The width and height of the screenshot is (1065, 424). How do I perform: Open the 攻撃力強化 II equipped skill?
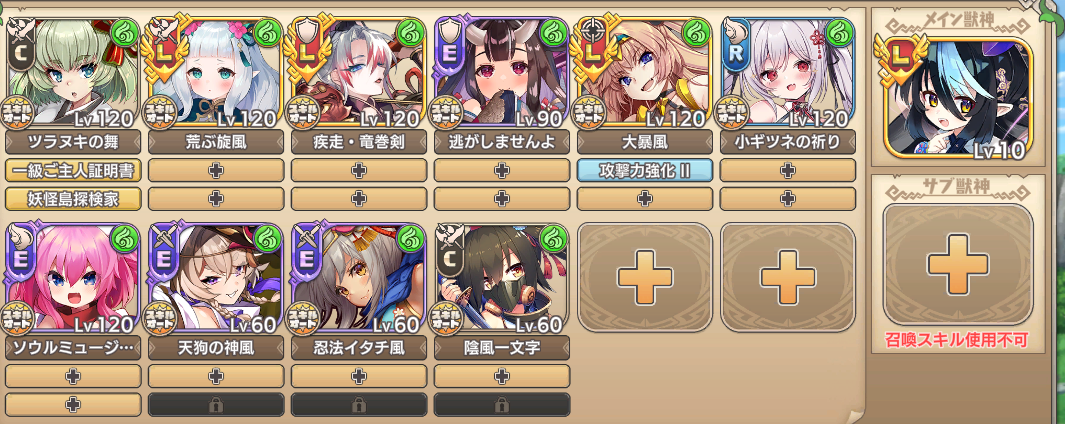pyautogui.click(x=645, y=171)
